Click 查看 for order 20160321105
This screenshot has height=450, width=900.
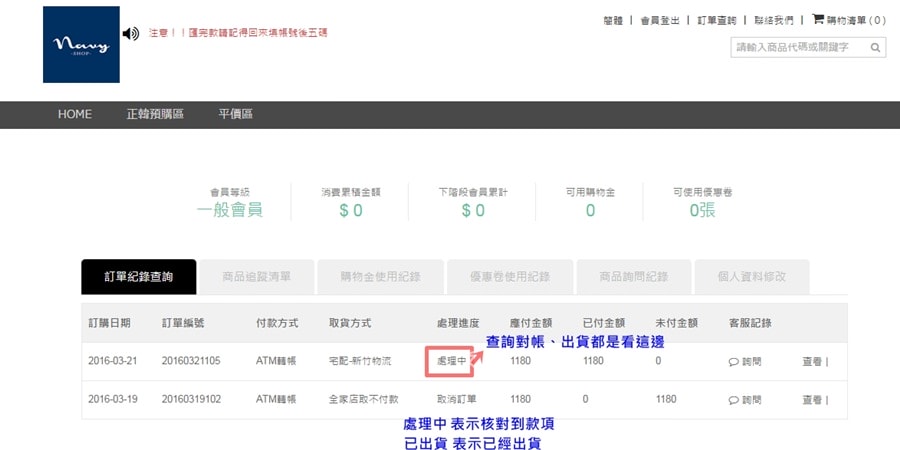click(812, 362)
